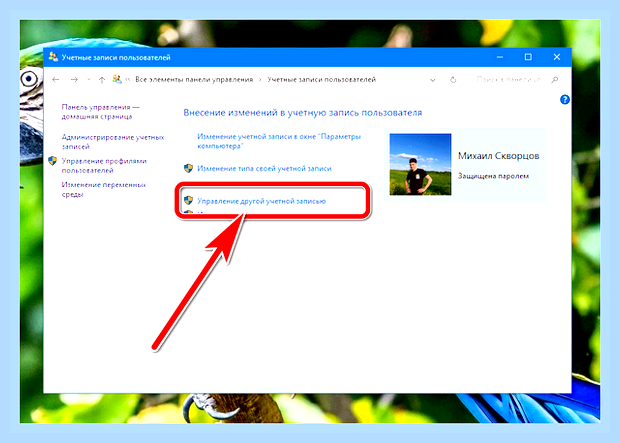Open recent locations dropdown beside forward arrow
Image resolution: width=620 pixels, height=443 pixels.
[x=89, y=80]
